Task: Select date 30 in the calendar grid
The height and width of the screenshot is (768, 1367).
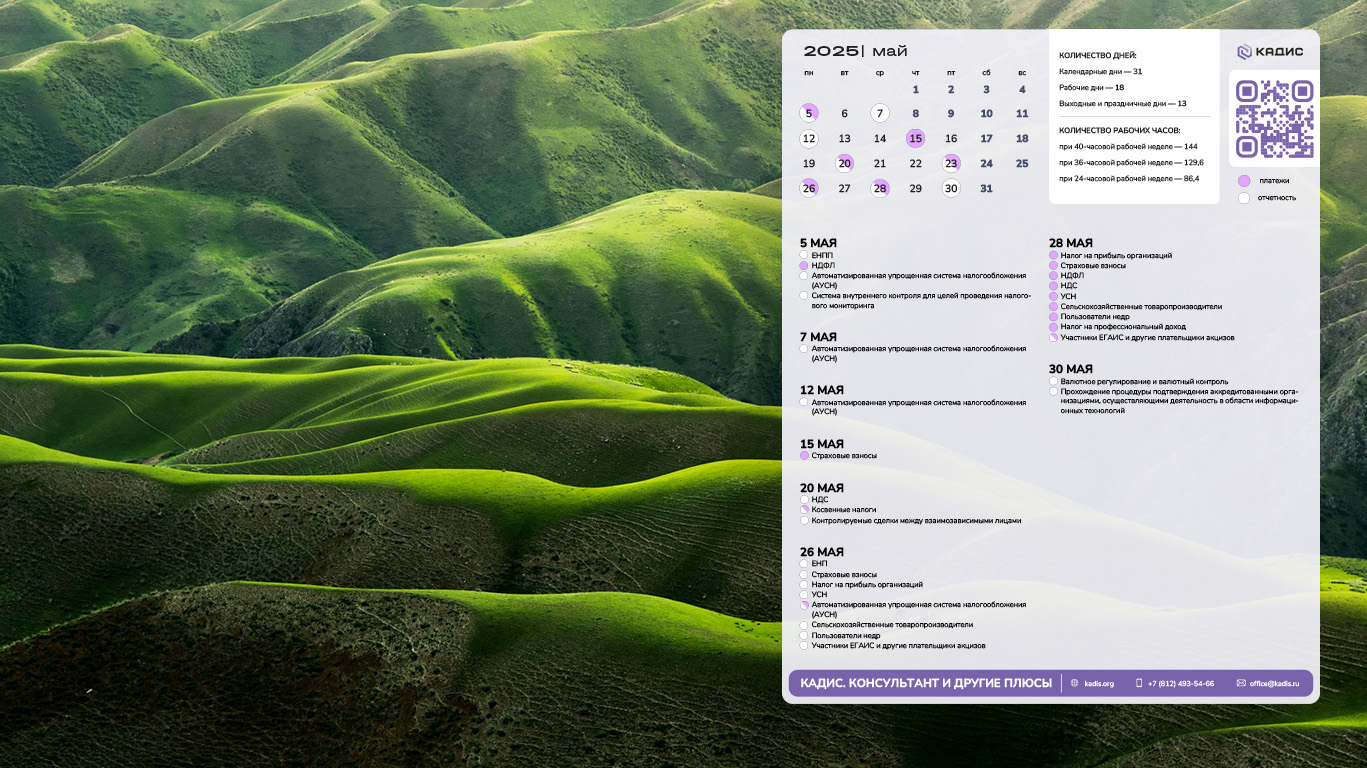Action: point(951,188)
